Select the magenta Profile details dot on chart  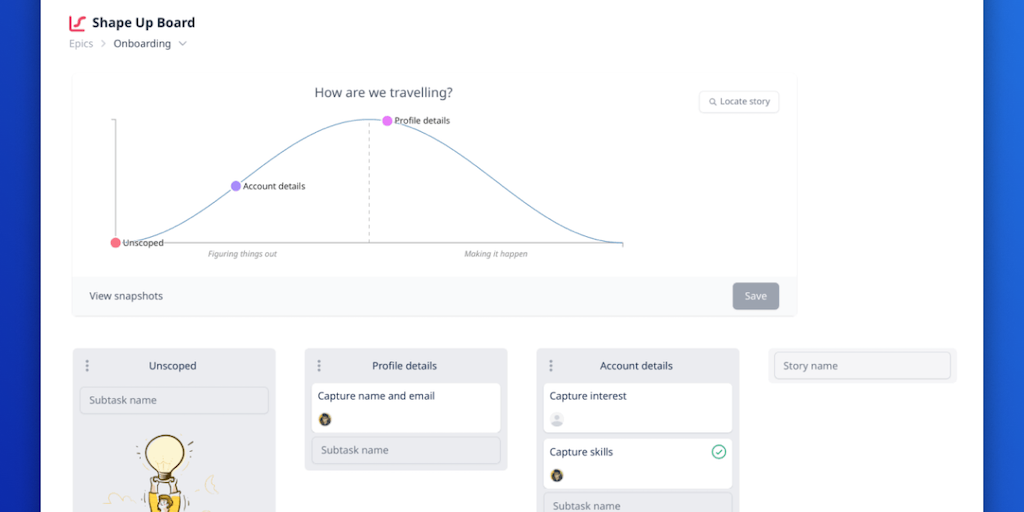[x=388, y=121]
